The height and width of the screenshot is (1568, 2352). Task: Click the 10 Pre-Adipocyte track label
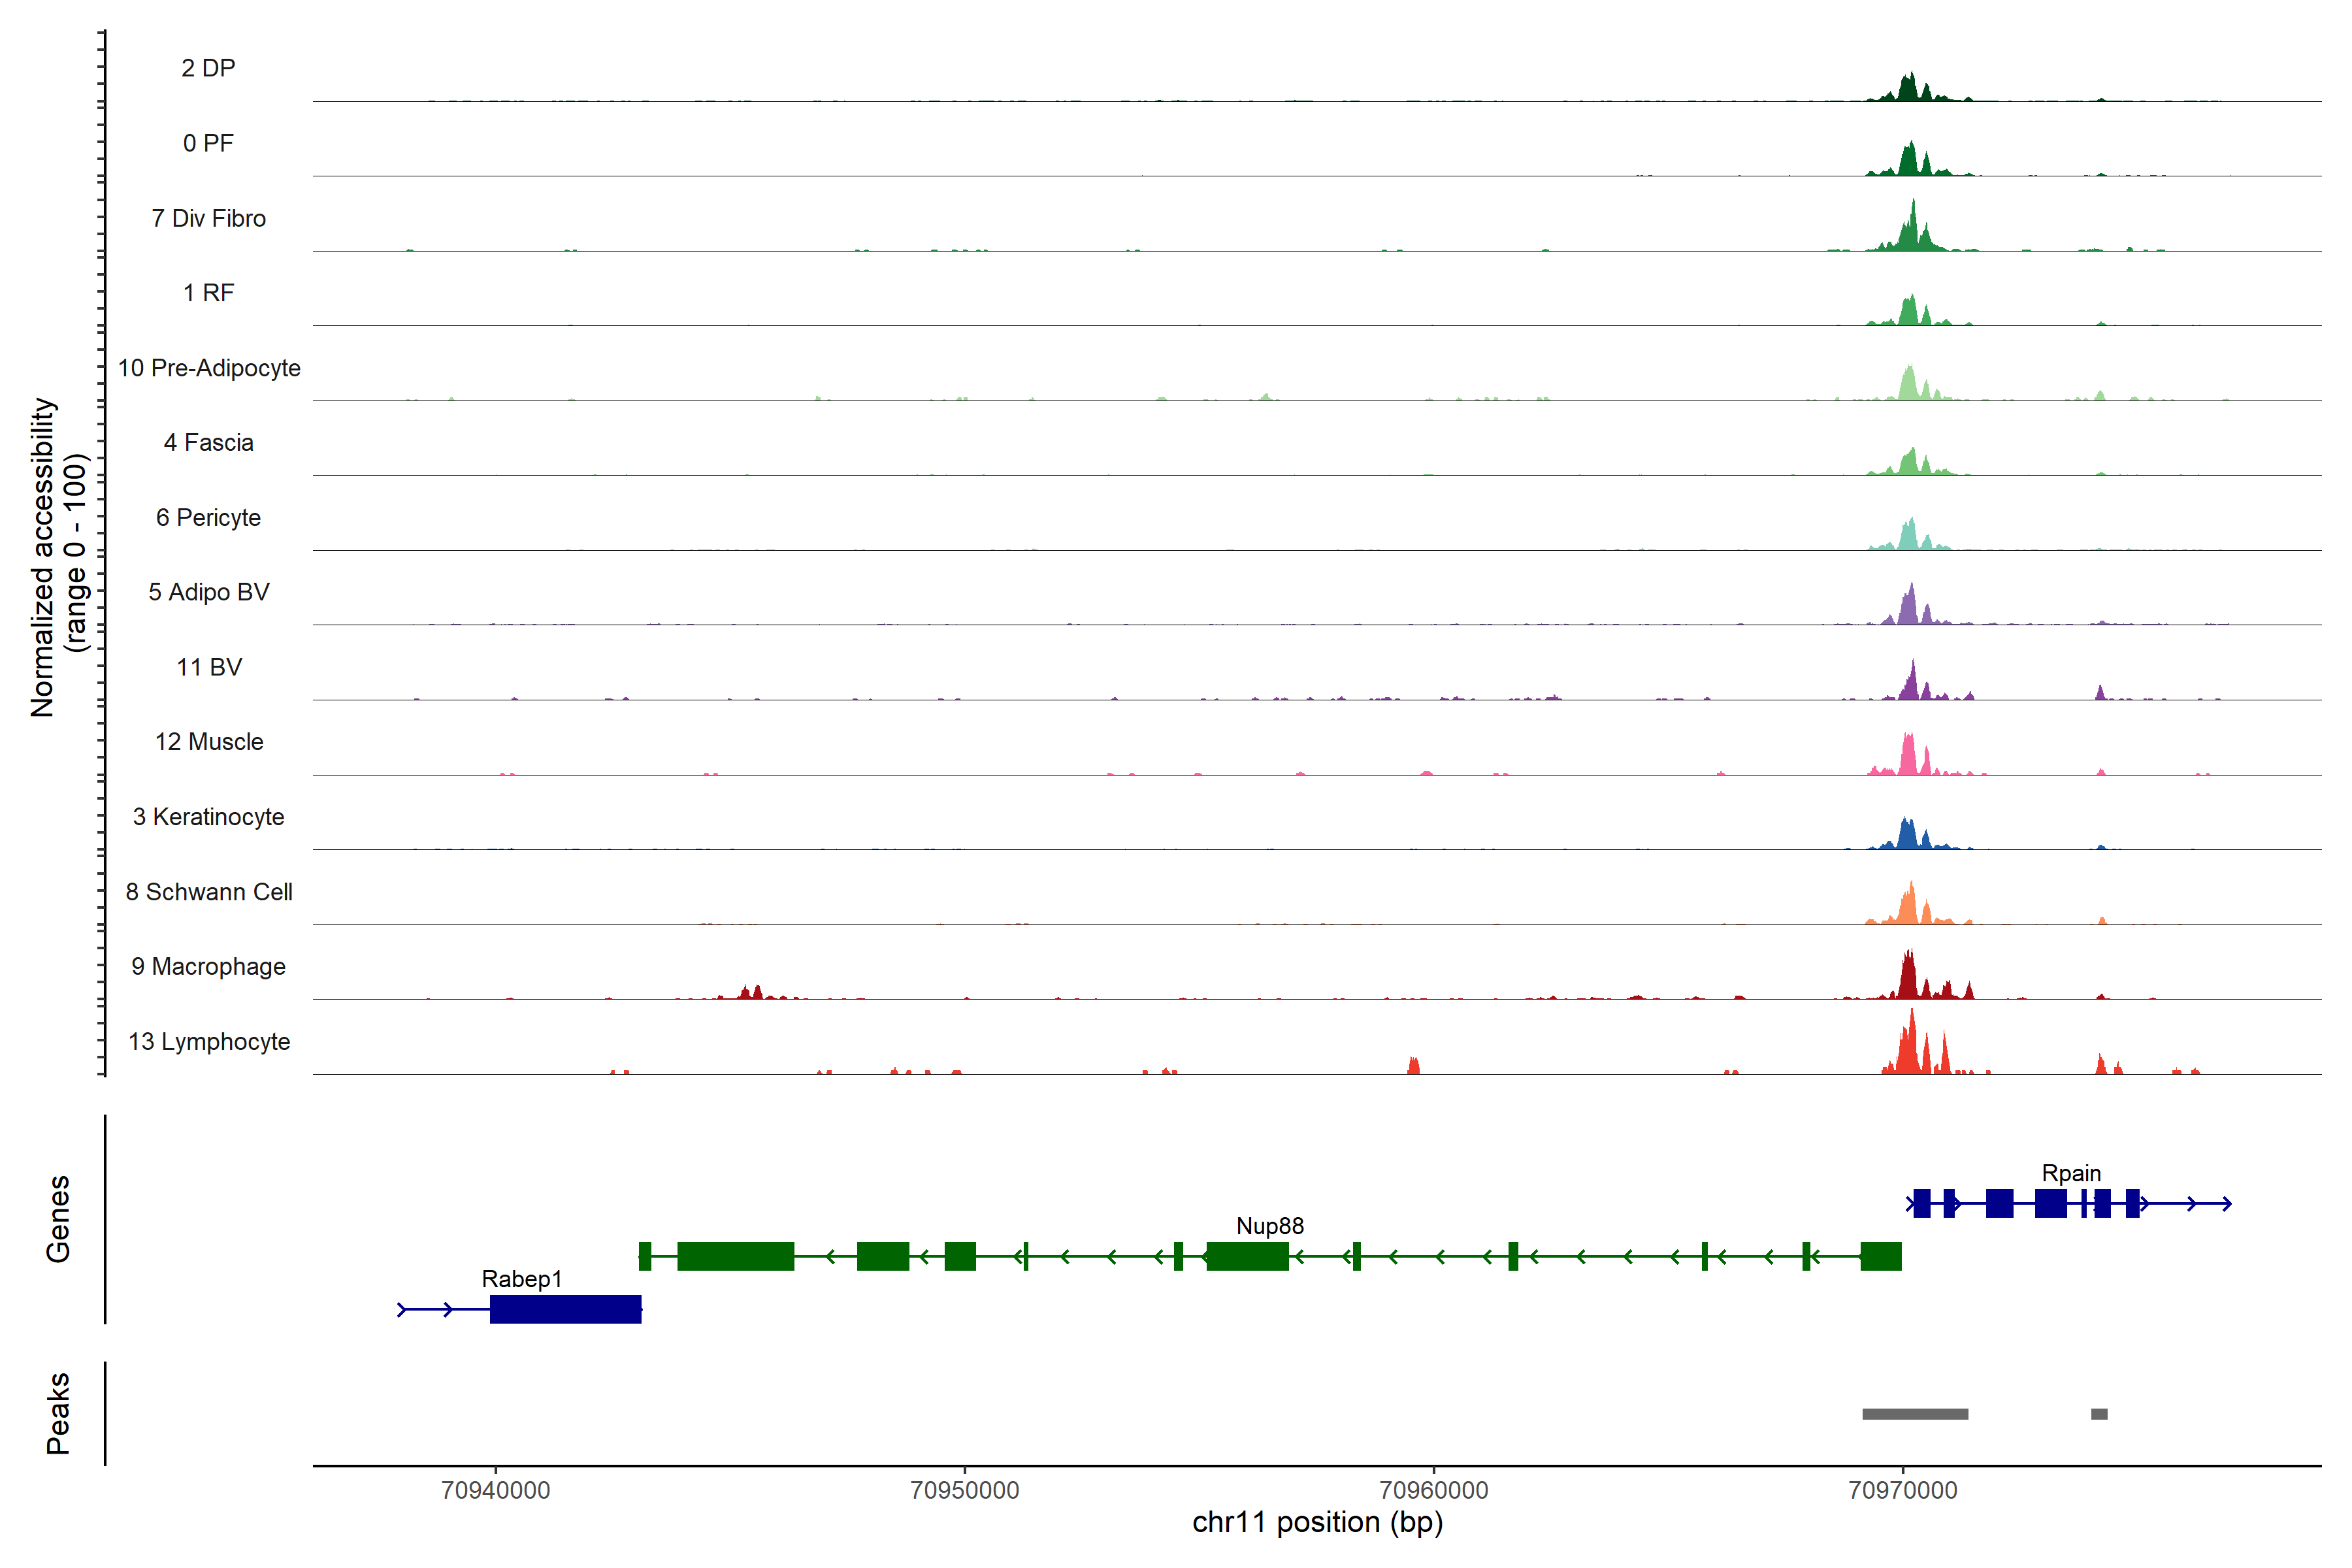(x=209, y=368)
